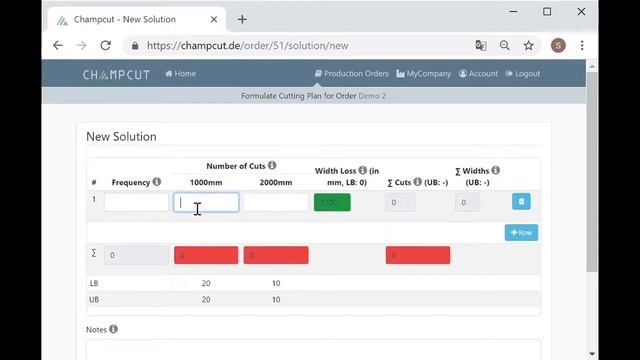This screenshot has width=640, height=360.
Task: Click the New Solution heading
Action: pyautogui.click(x=121, y=136)
